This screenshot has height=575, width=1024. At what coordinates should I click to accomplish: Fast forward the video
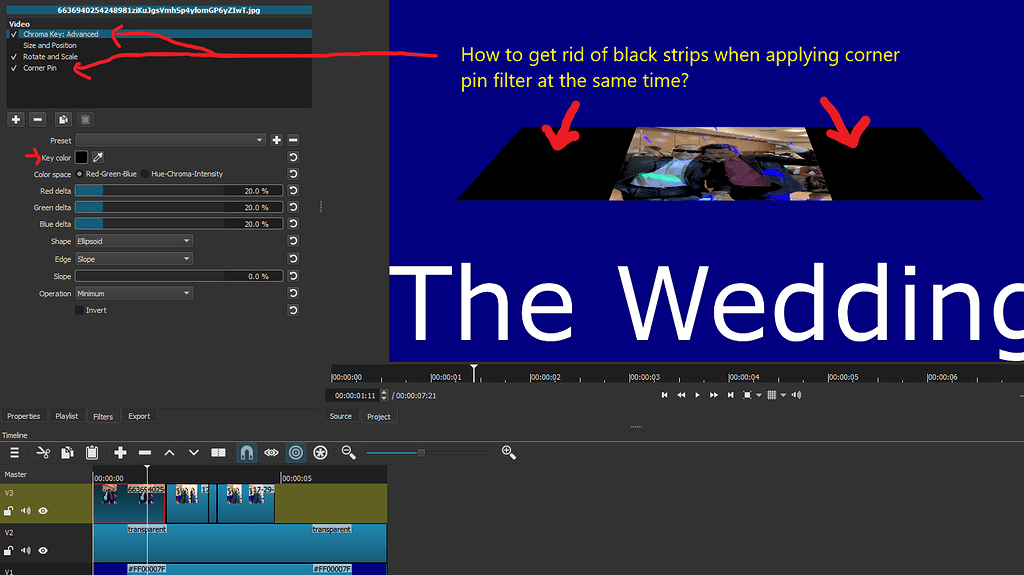[714, 395]
